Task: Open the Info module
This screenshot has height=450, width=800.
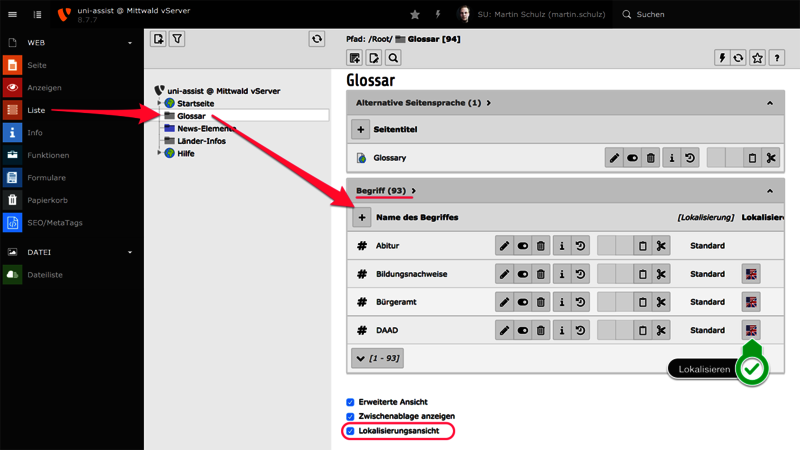Action: click(x=35, y=133)
